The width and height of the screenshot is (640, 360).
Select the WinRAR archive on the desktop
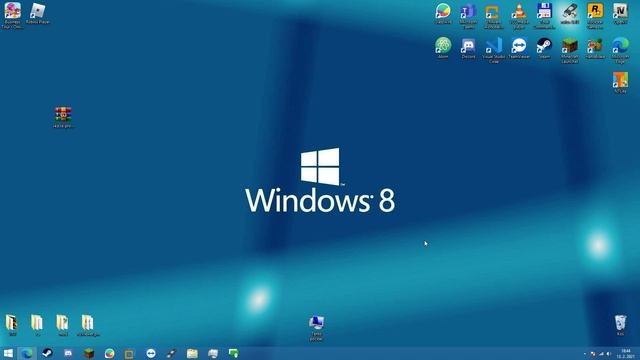(63, 117)
